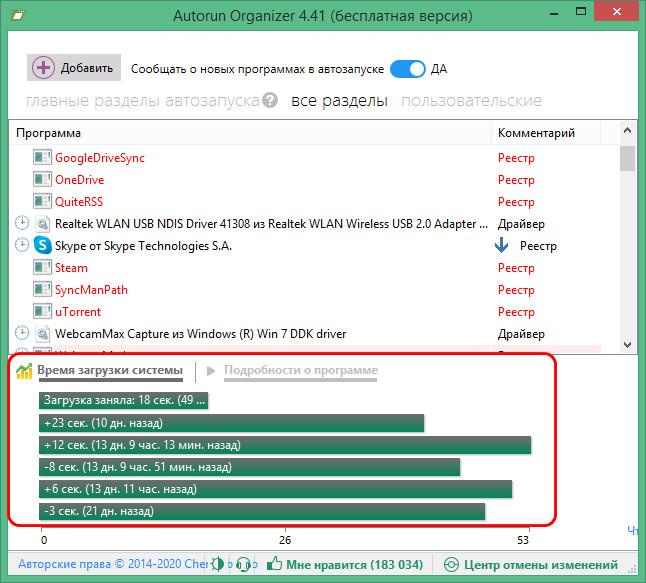Select uTorrent row text
This screenshot has height=583, width=646.
coord(78,312)
